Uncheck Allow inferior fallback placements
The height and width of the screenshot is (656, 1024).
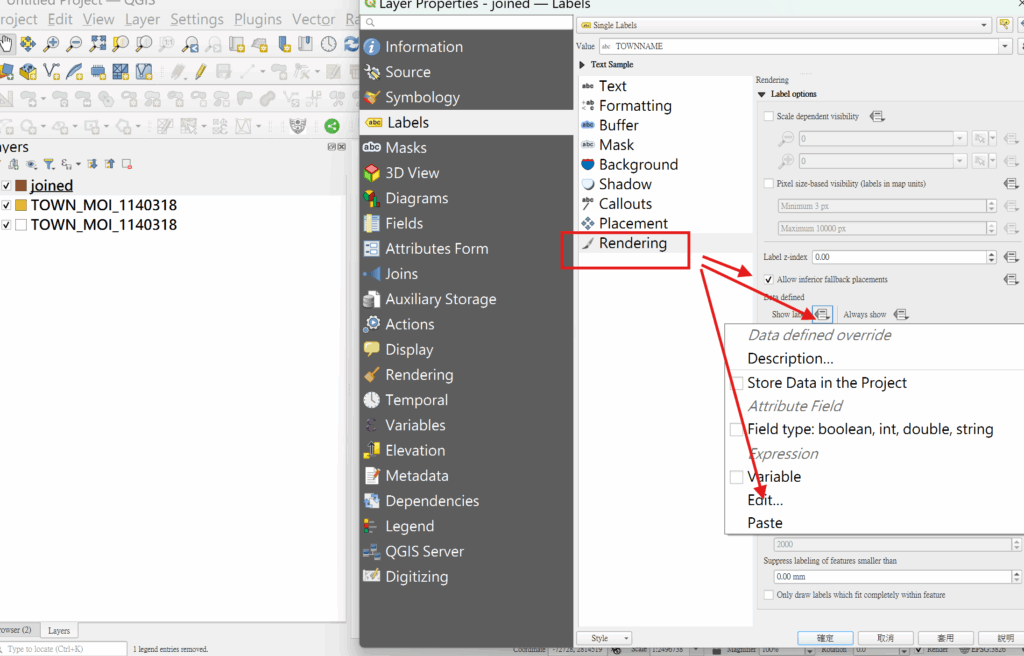tap(769, 280)
